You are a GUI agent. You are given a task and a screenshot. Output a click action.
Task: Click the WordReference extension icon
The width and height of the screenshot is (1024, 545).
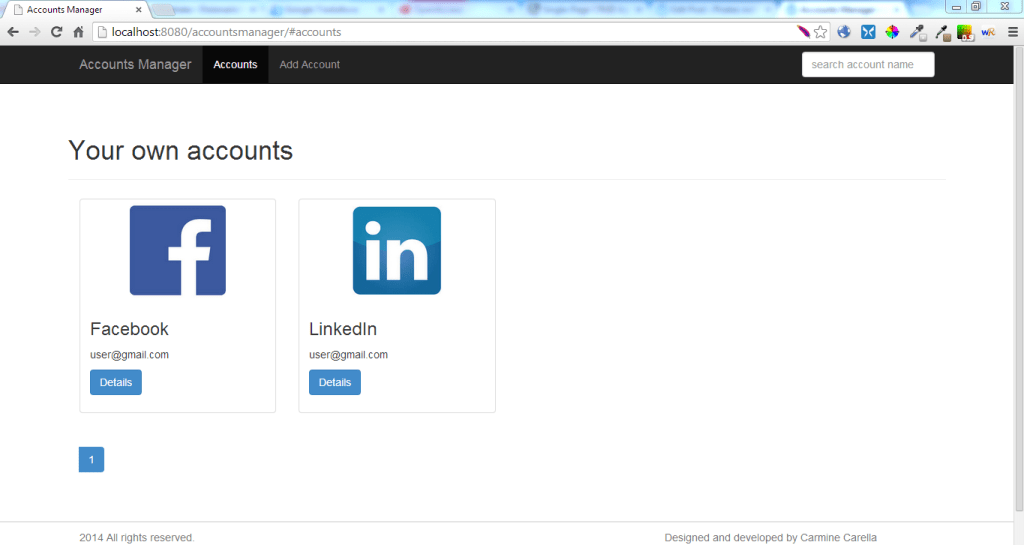point(988,32)
